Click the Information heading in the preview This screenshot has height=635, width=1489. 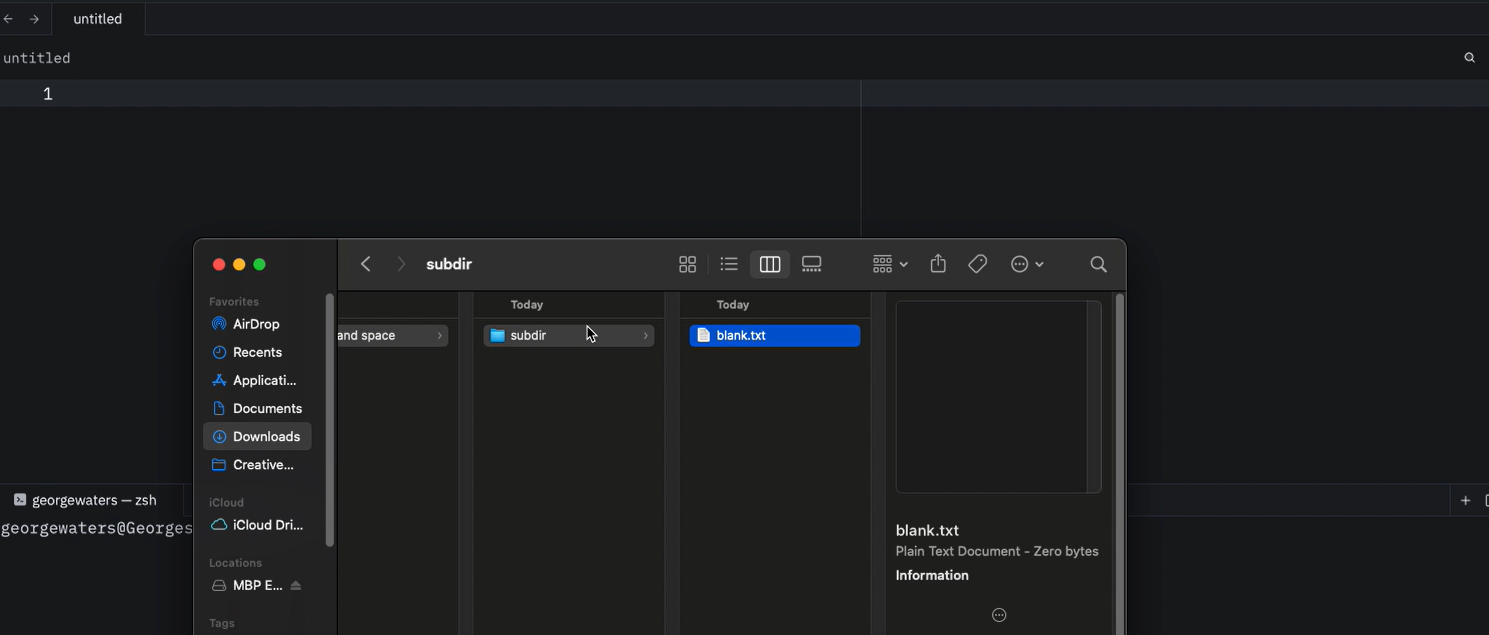click(932, 575)
